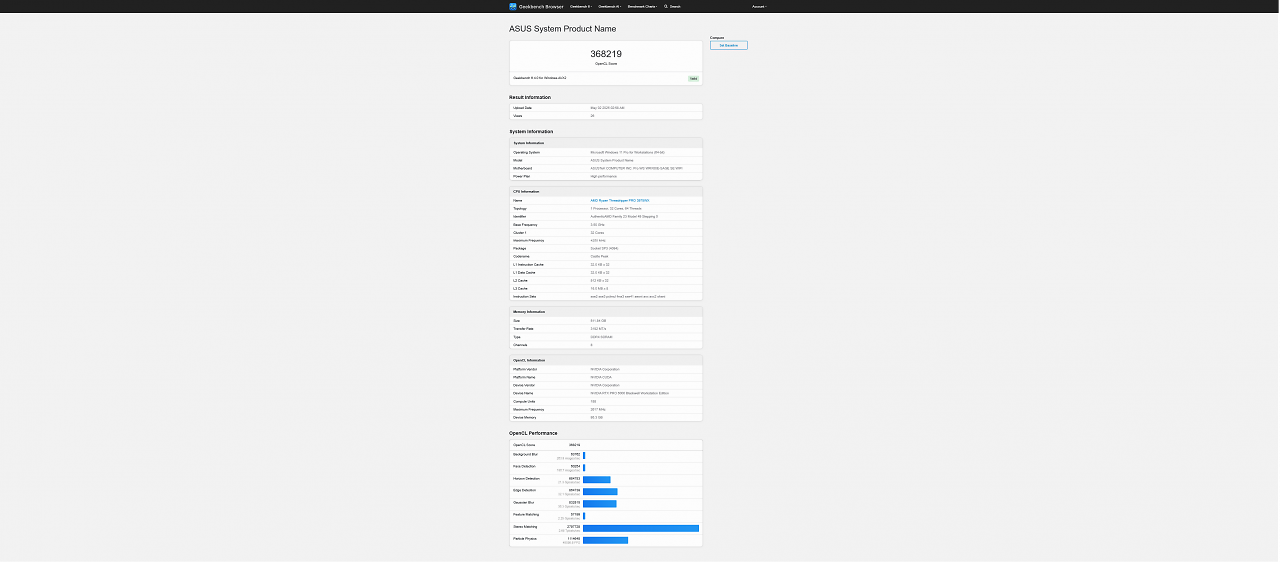Click the 368219 OpenCL score

606,54
